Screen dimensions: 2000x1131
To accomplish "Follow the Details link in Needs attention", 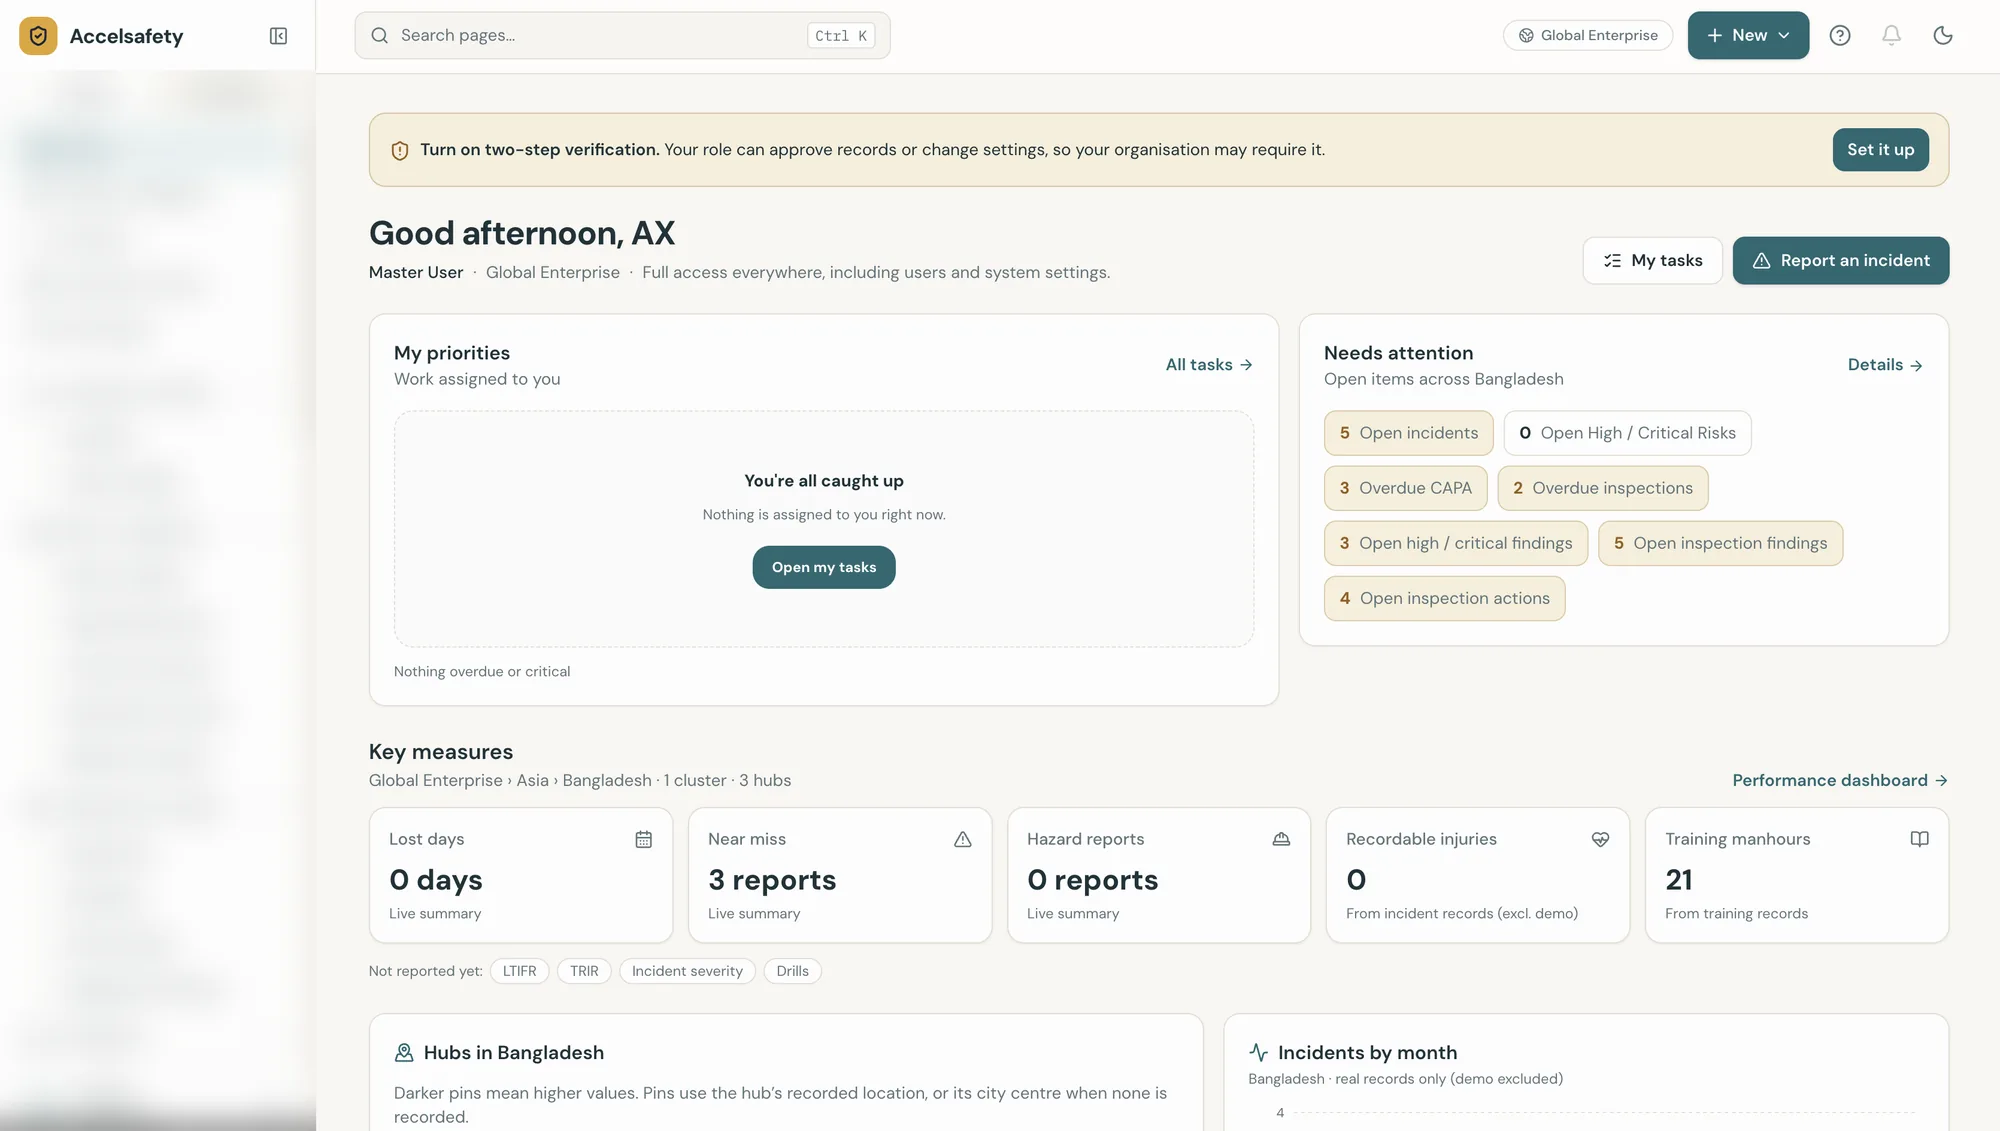I will tap(1885, 365).
